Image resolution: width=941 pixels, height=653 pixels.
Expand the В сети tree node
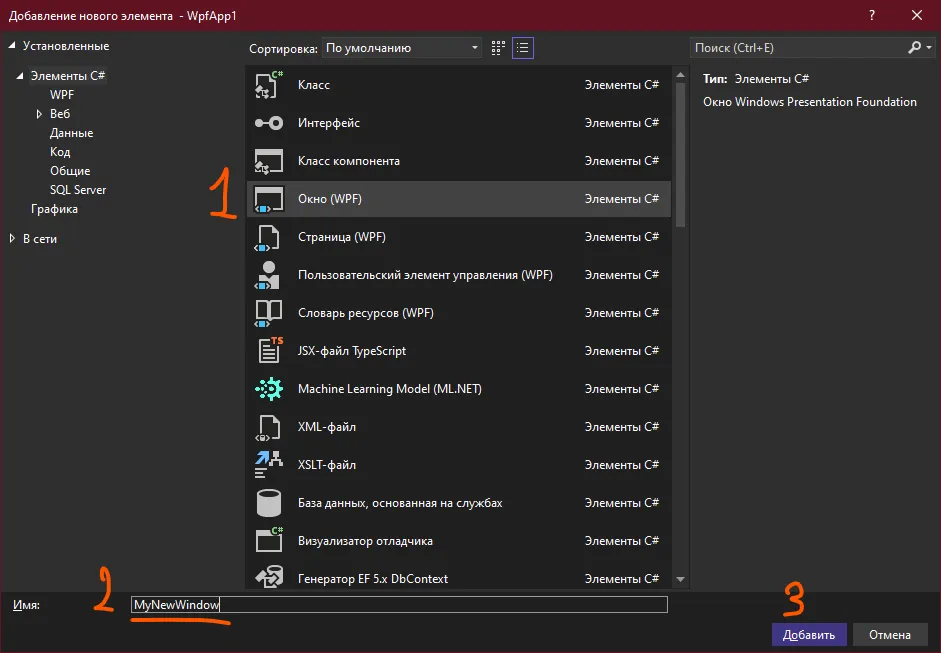point(12,238)
